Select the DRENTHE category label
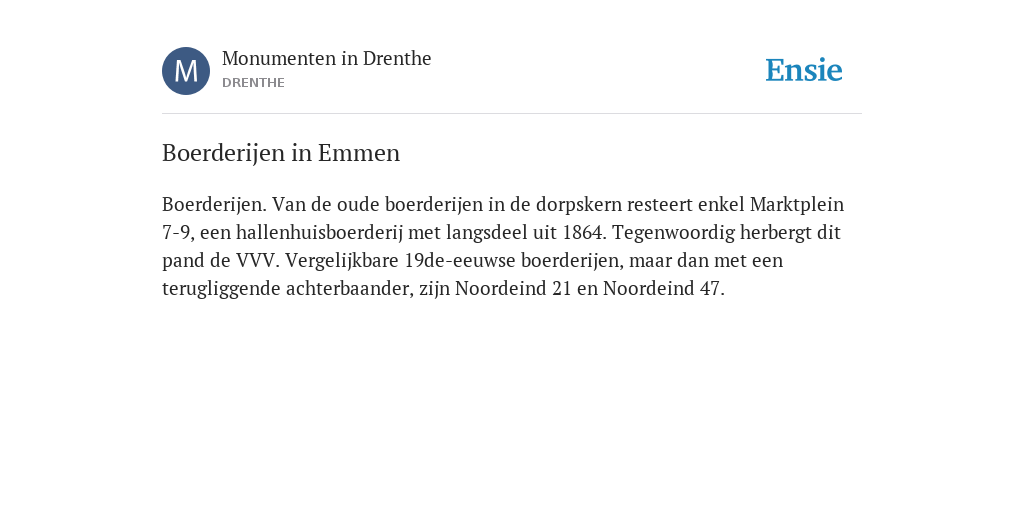 click(253, 83)
